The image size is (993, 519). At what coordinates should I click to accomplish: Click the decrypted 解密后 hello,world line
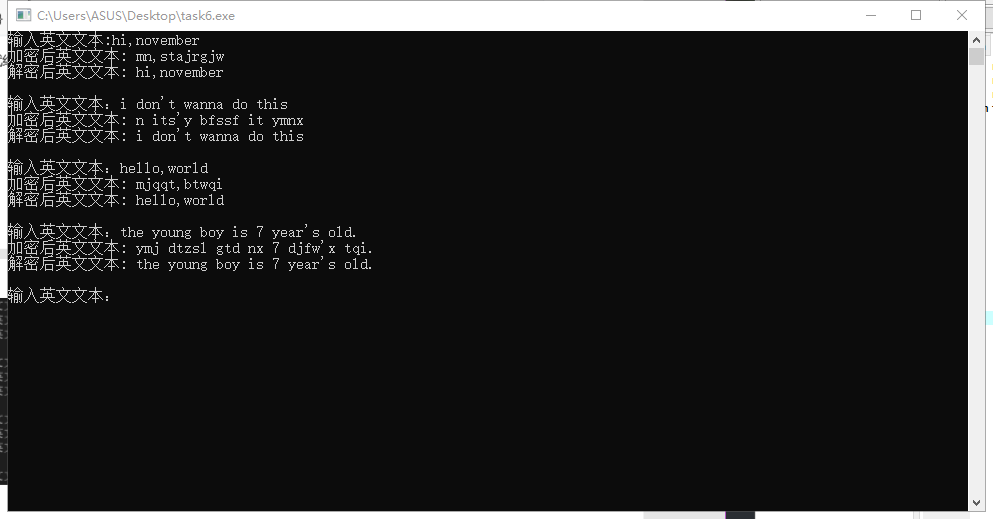pos(116,201)
